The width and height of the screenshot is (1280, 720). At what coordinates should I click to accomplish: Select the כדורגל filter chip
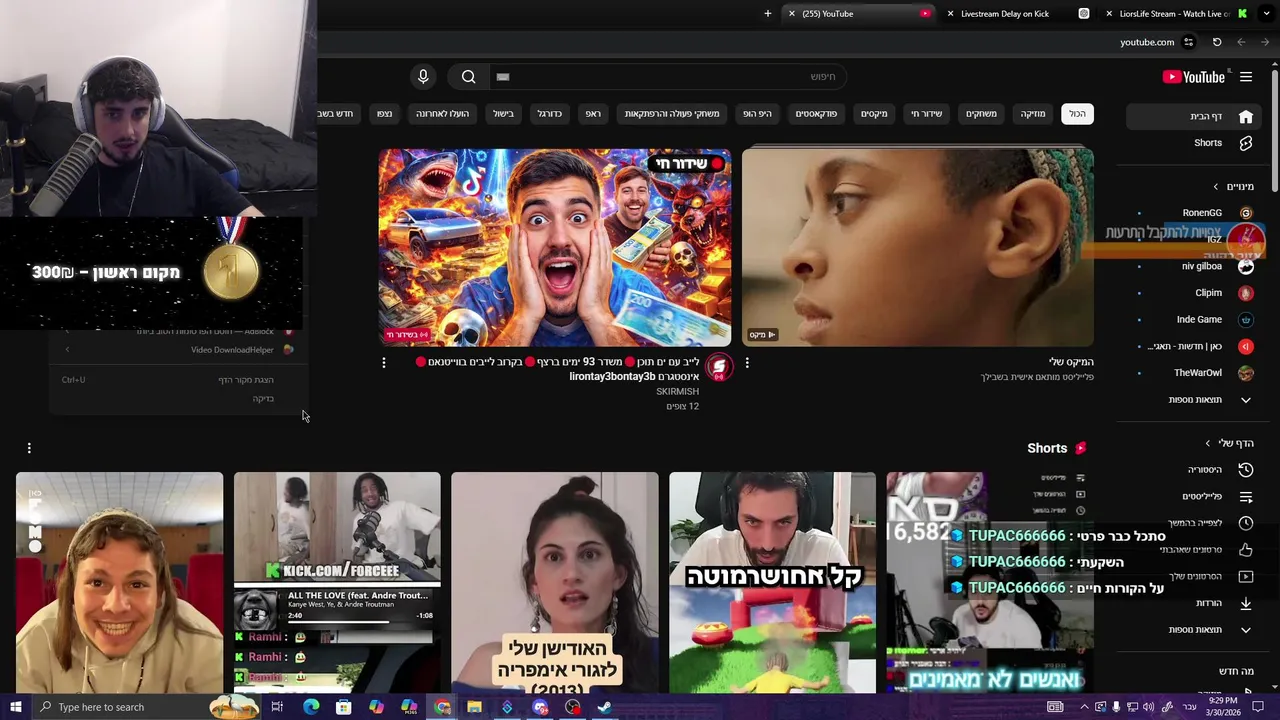click(549, 114)
